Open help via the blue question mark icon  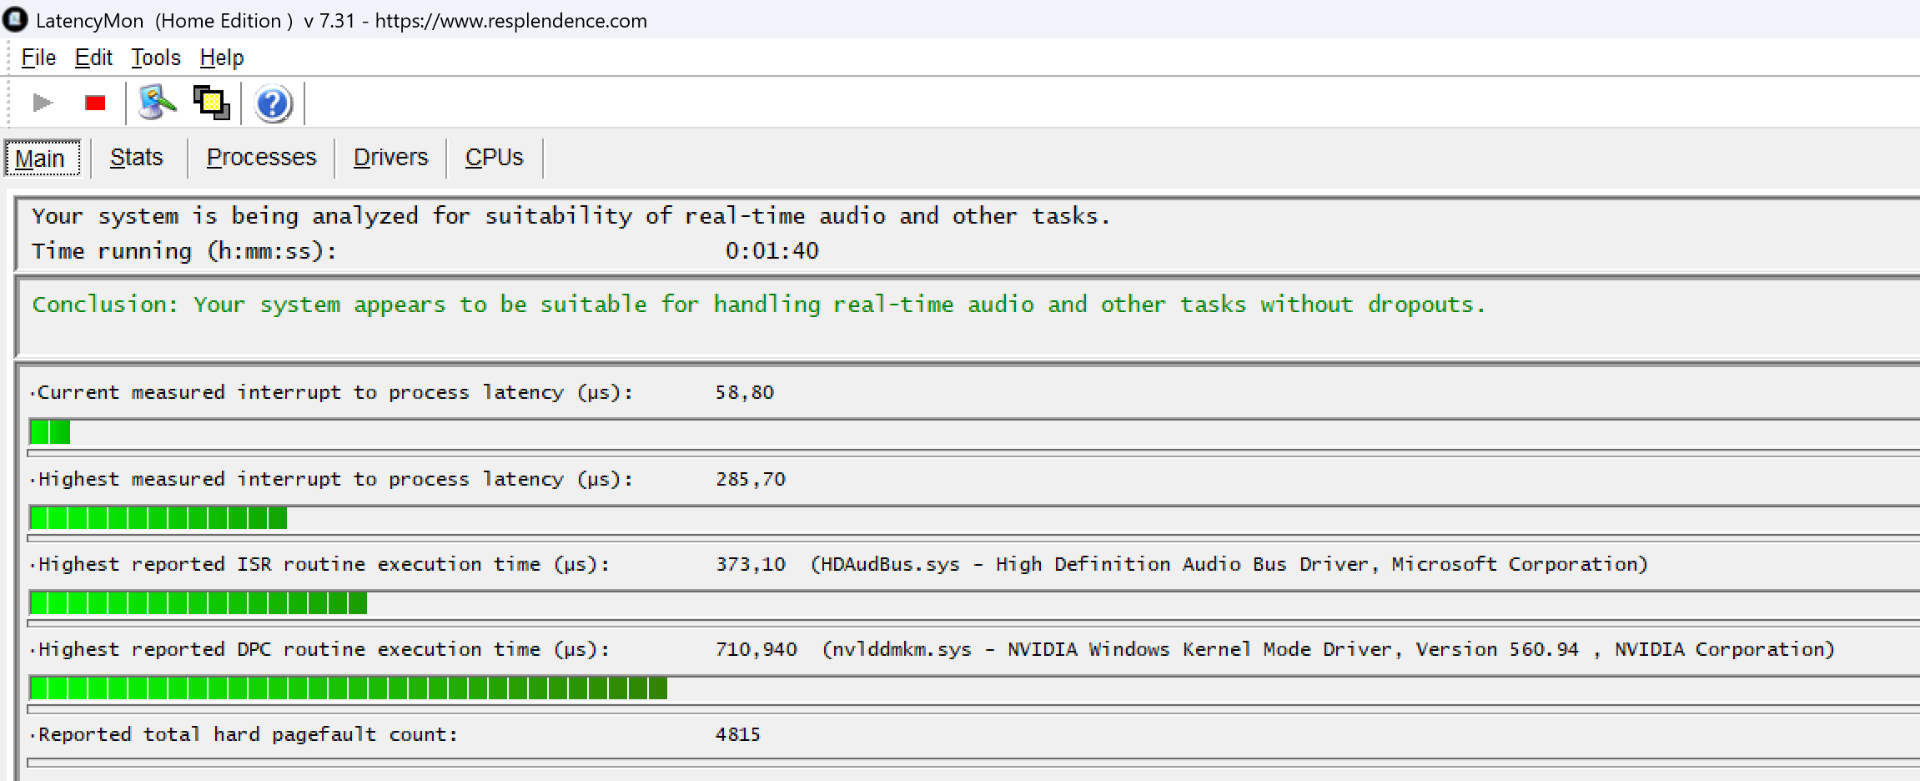272,103
